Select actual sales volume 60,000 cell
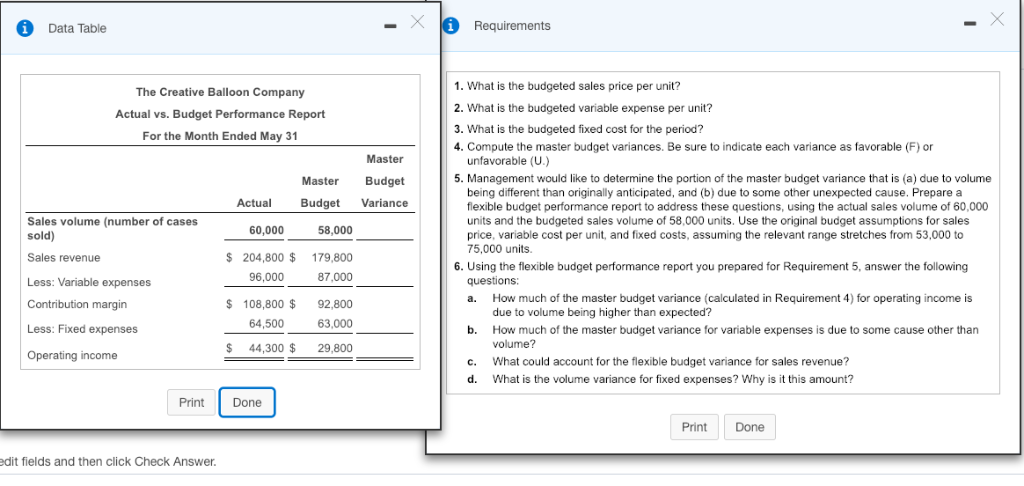The height and width of the screenshot is (486, 1024). [x=266, y=230]
